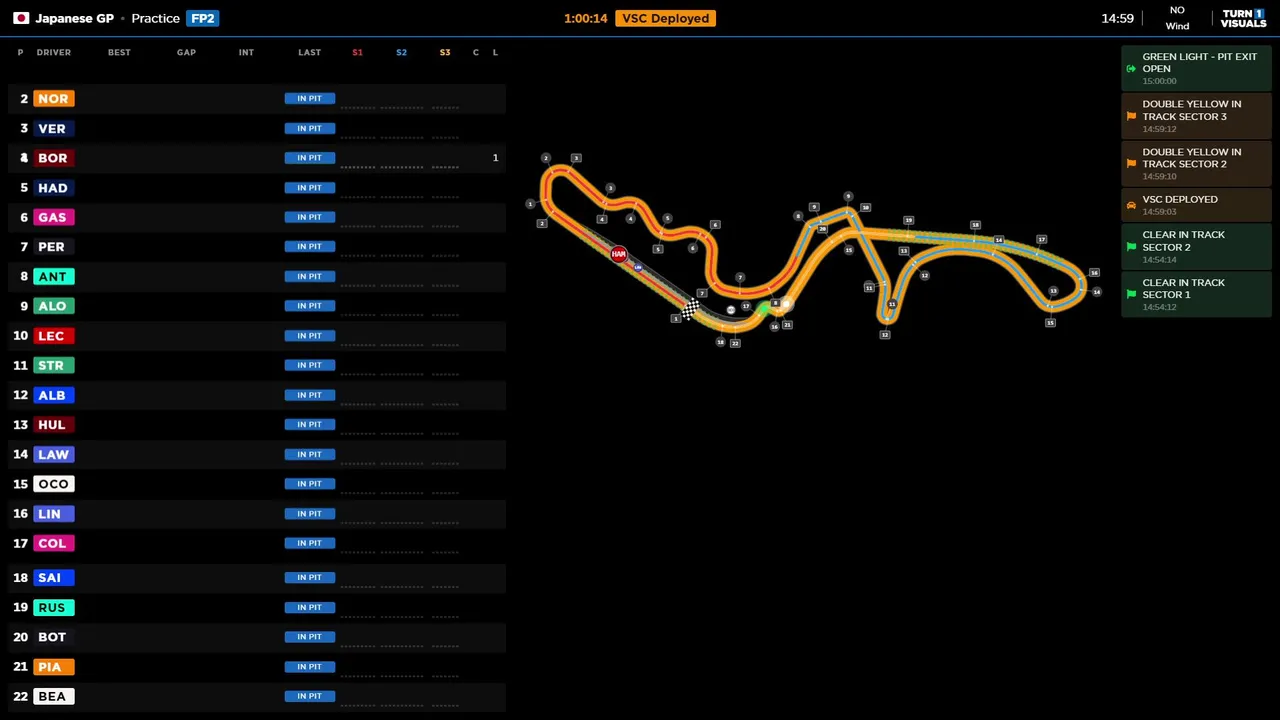Select the LIN driver tag

tap(53, 513)
